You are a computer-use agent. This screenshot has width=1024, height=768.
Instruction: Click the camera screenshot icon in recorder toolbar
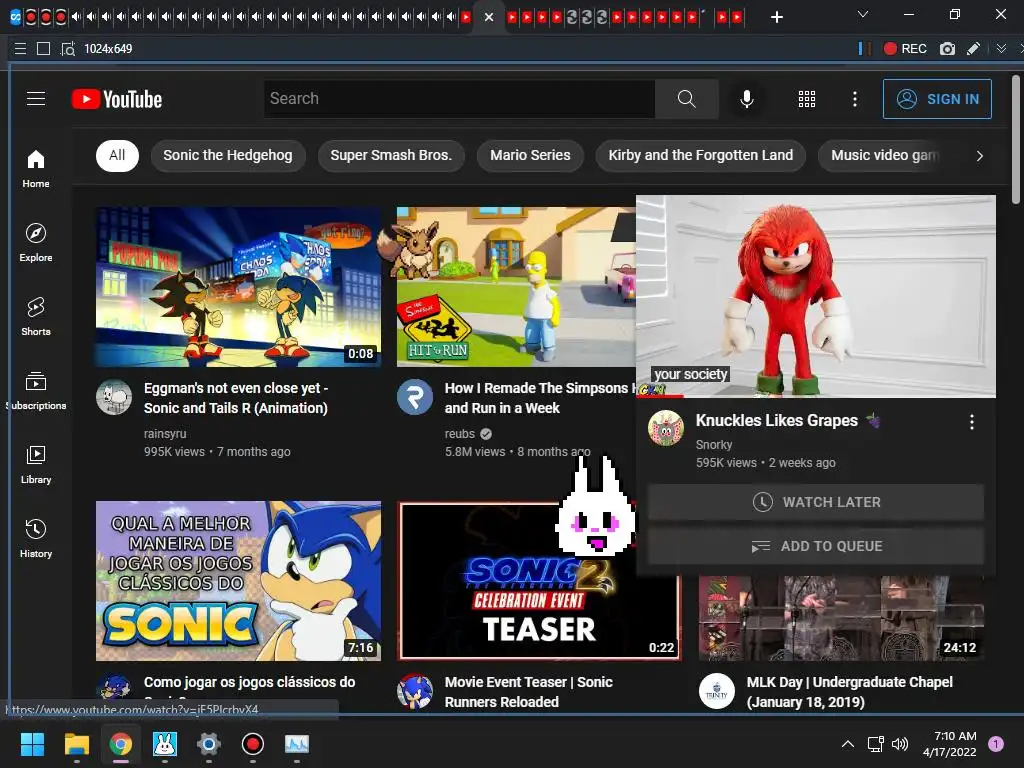click(947, 48)
